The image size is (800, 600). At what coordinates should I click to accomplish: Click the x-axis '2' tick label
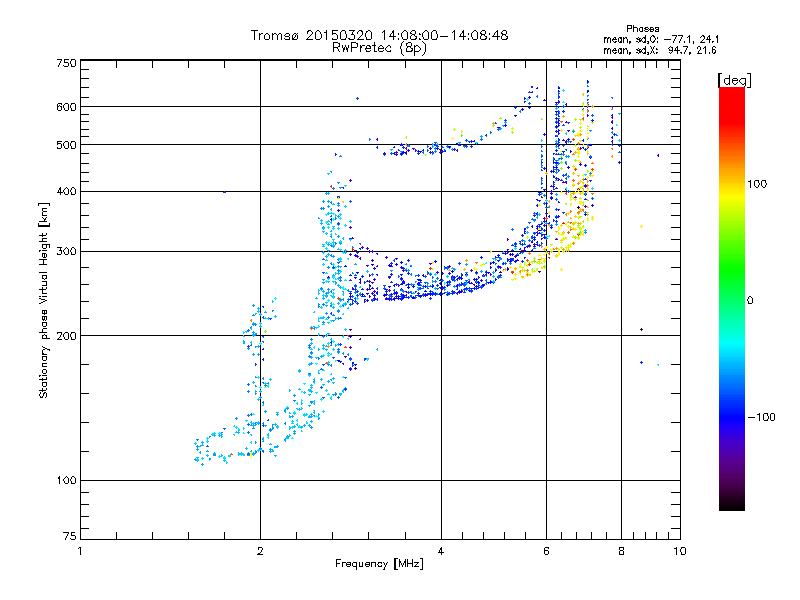pyautogui.click(x=260, y=551)
